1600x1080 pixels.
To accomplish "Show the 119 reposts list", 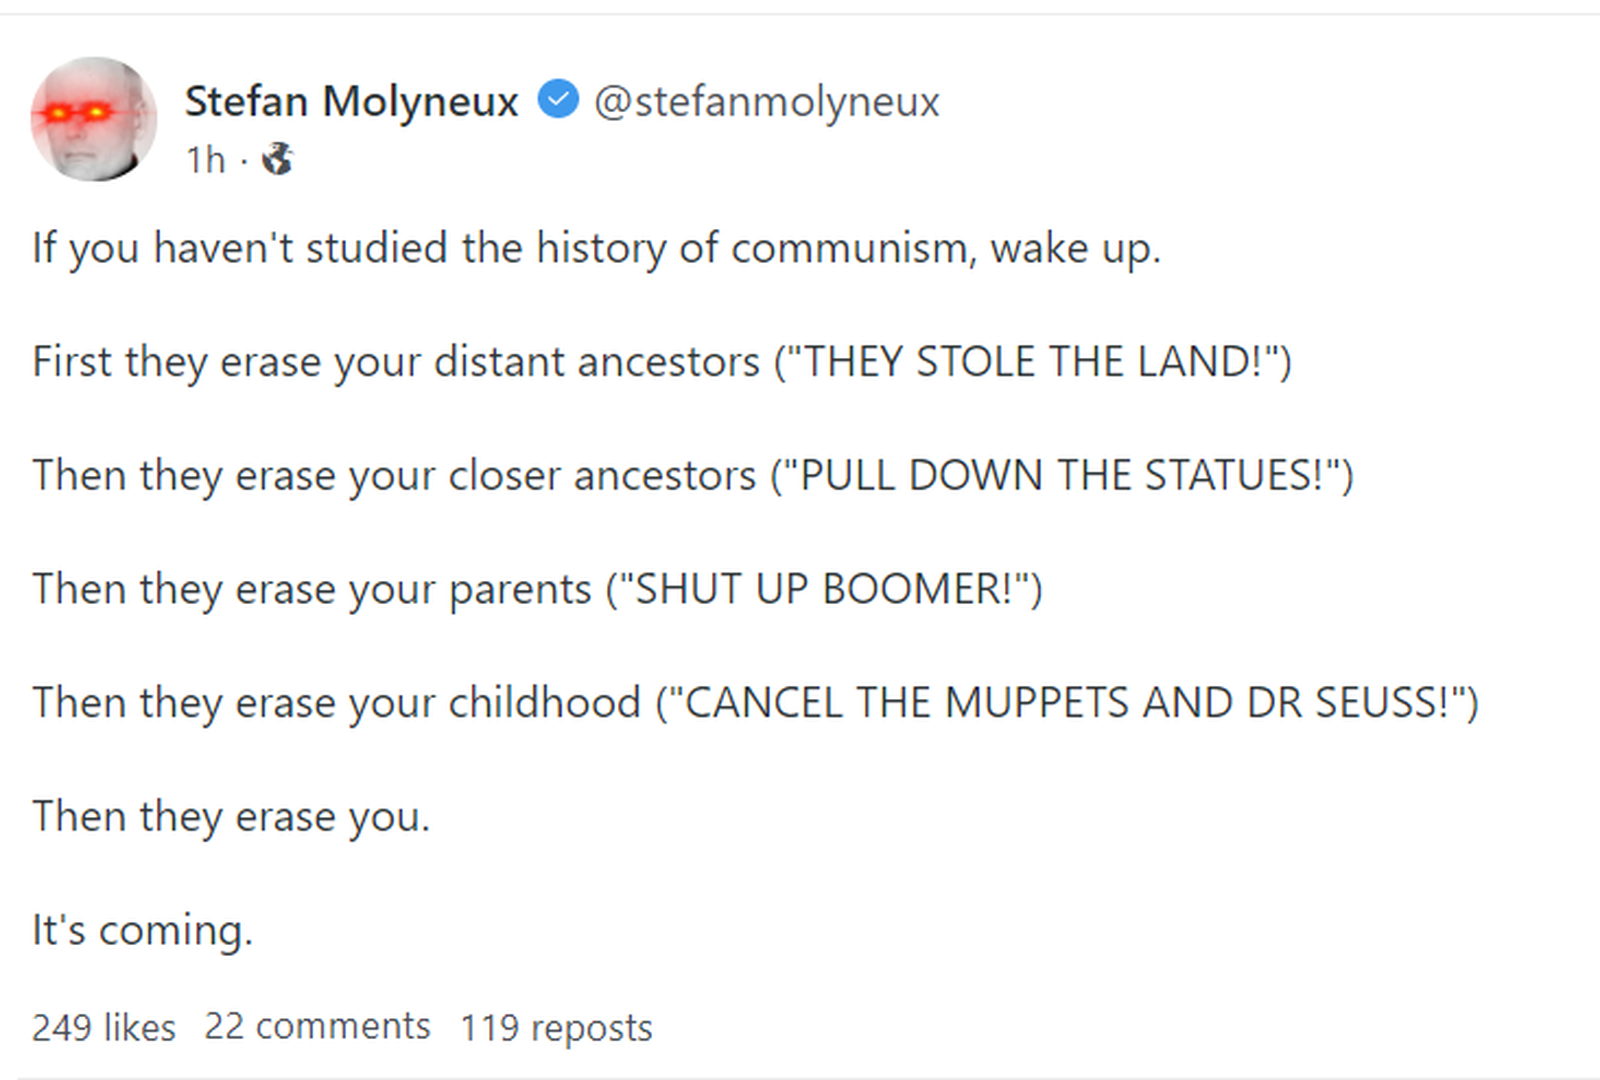I will 556,1027.
